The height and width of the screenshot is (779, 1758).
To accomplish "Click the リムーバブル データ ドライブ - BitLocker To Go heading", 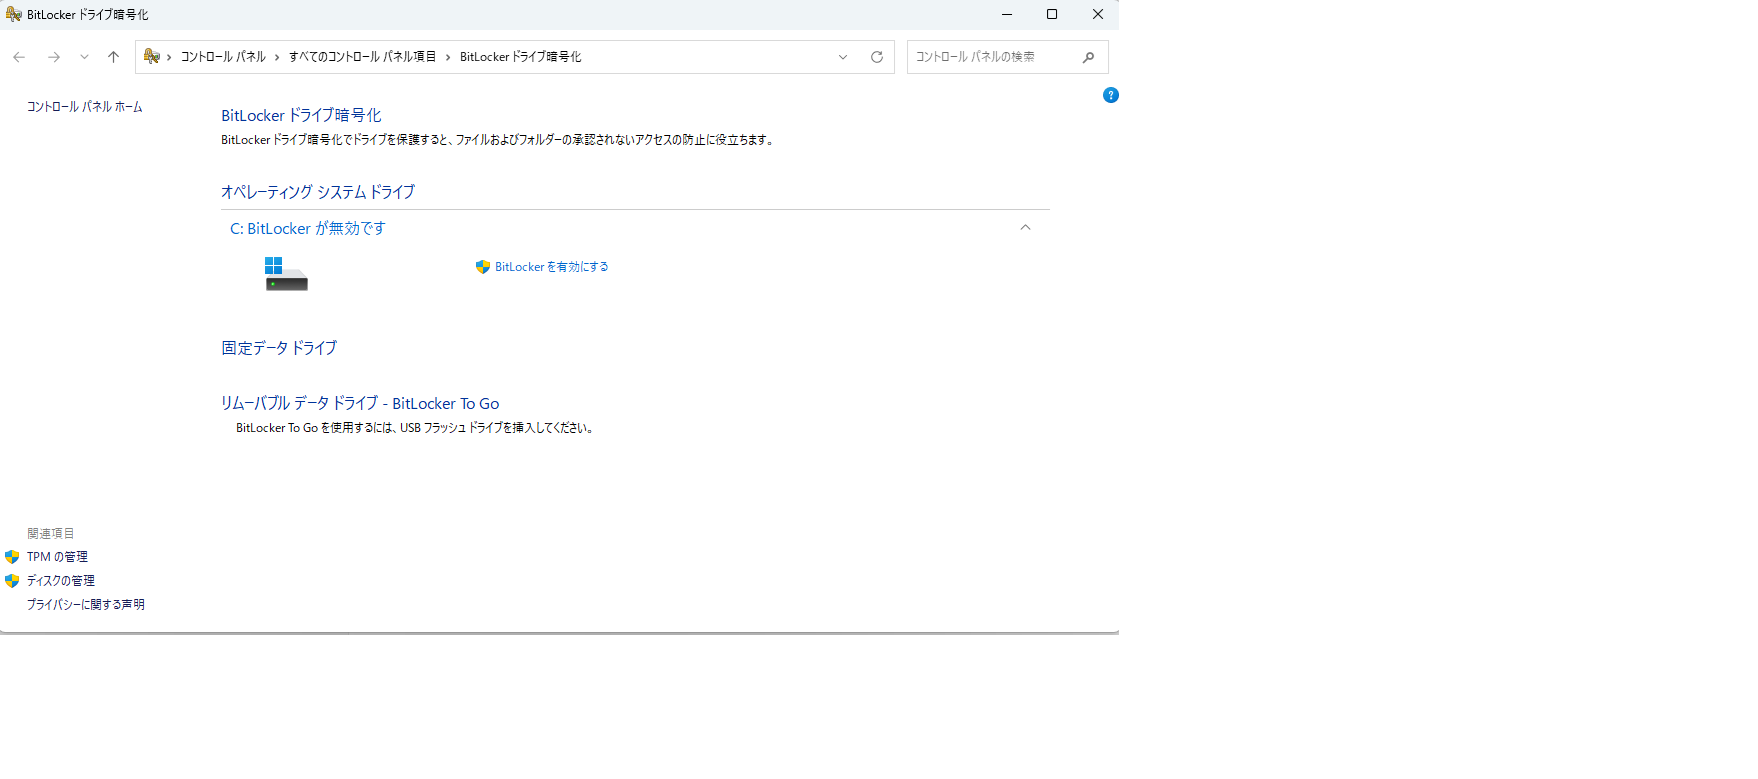I will click(360, 403).
